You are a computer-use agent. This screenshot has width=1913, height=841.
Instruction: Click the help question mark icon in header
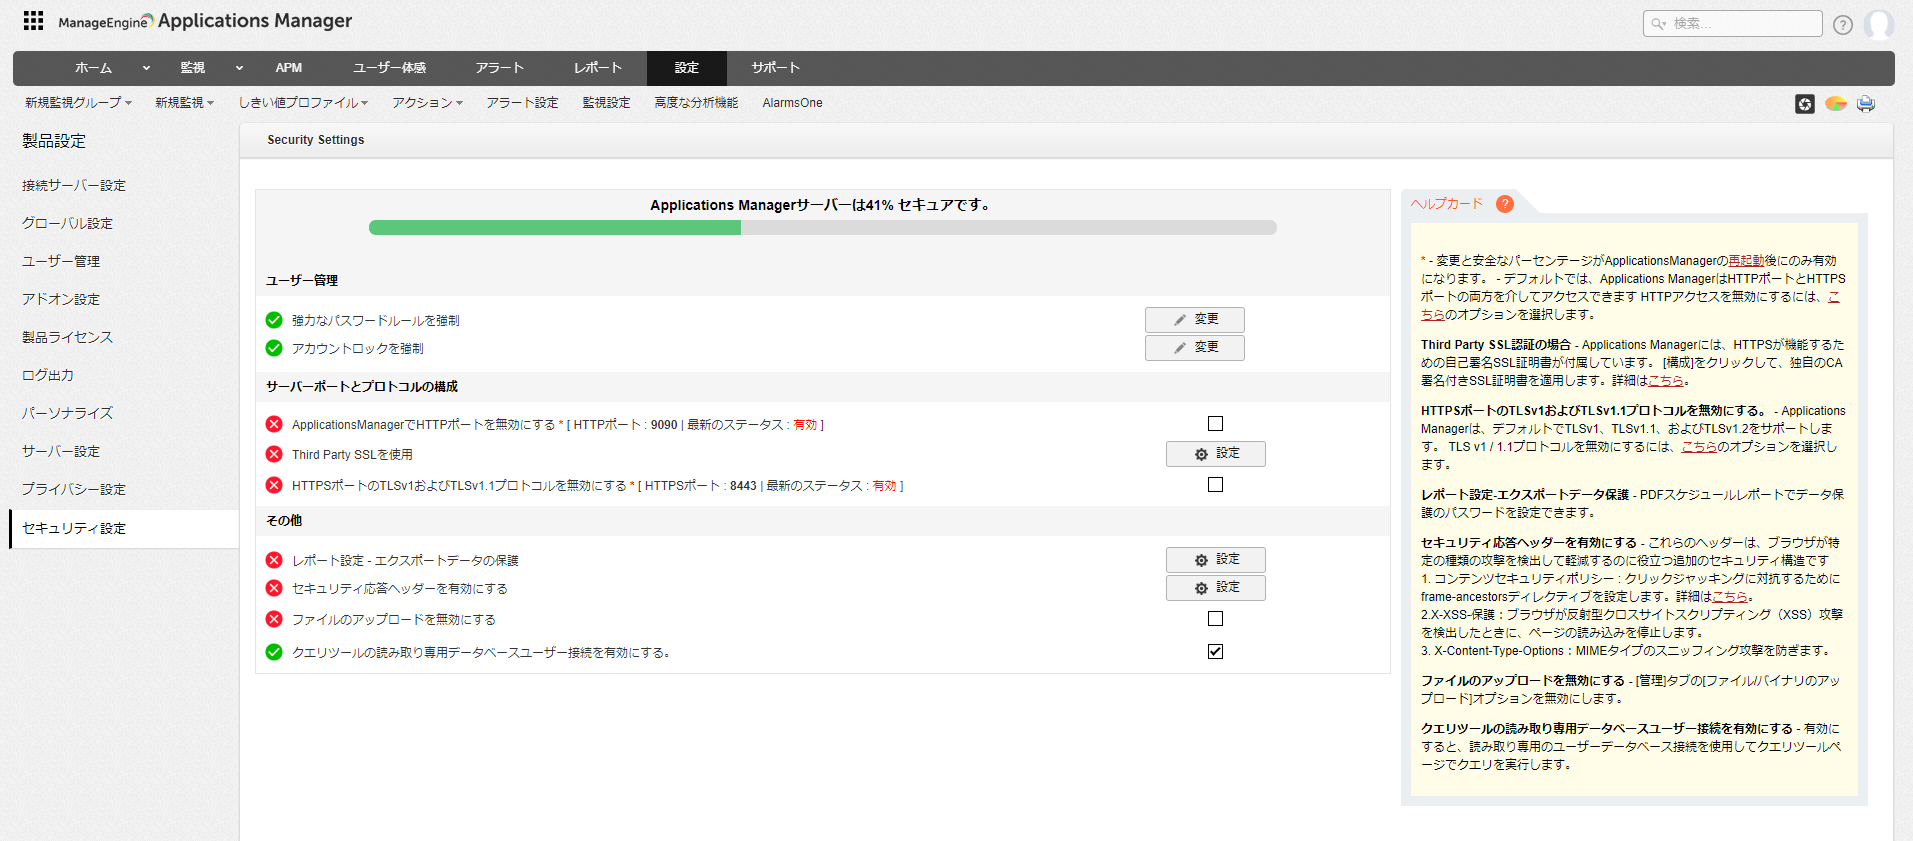click(1842, 25)
